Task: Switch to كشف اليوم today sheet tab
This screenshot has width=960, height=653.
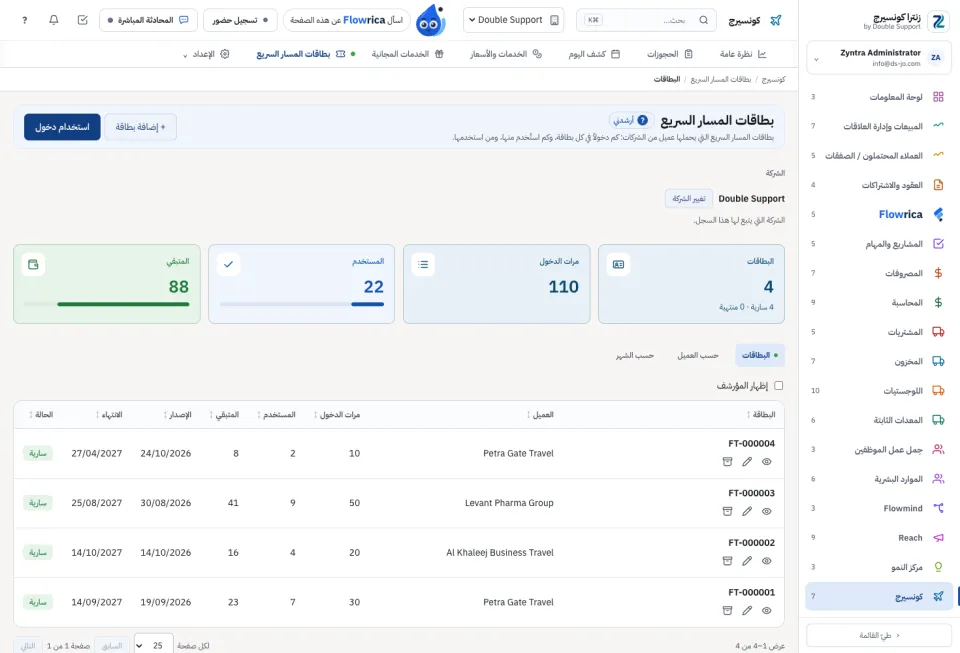Action: pos(594,54)
